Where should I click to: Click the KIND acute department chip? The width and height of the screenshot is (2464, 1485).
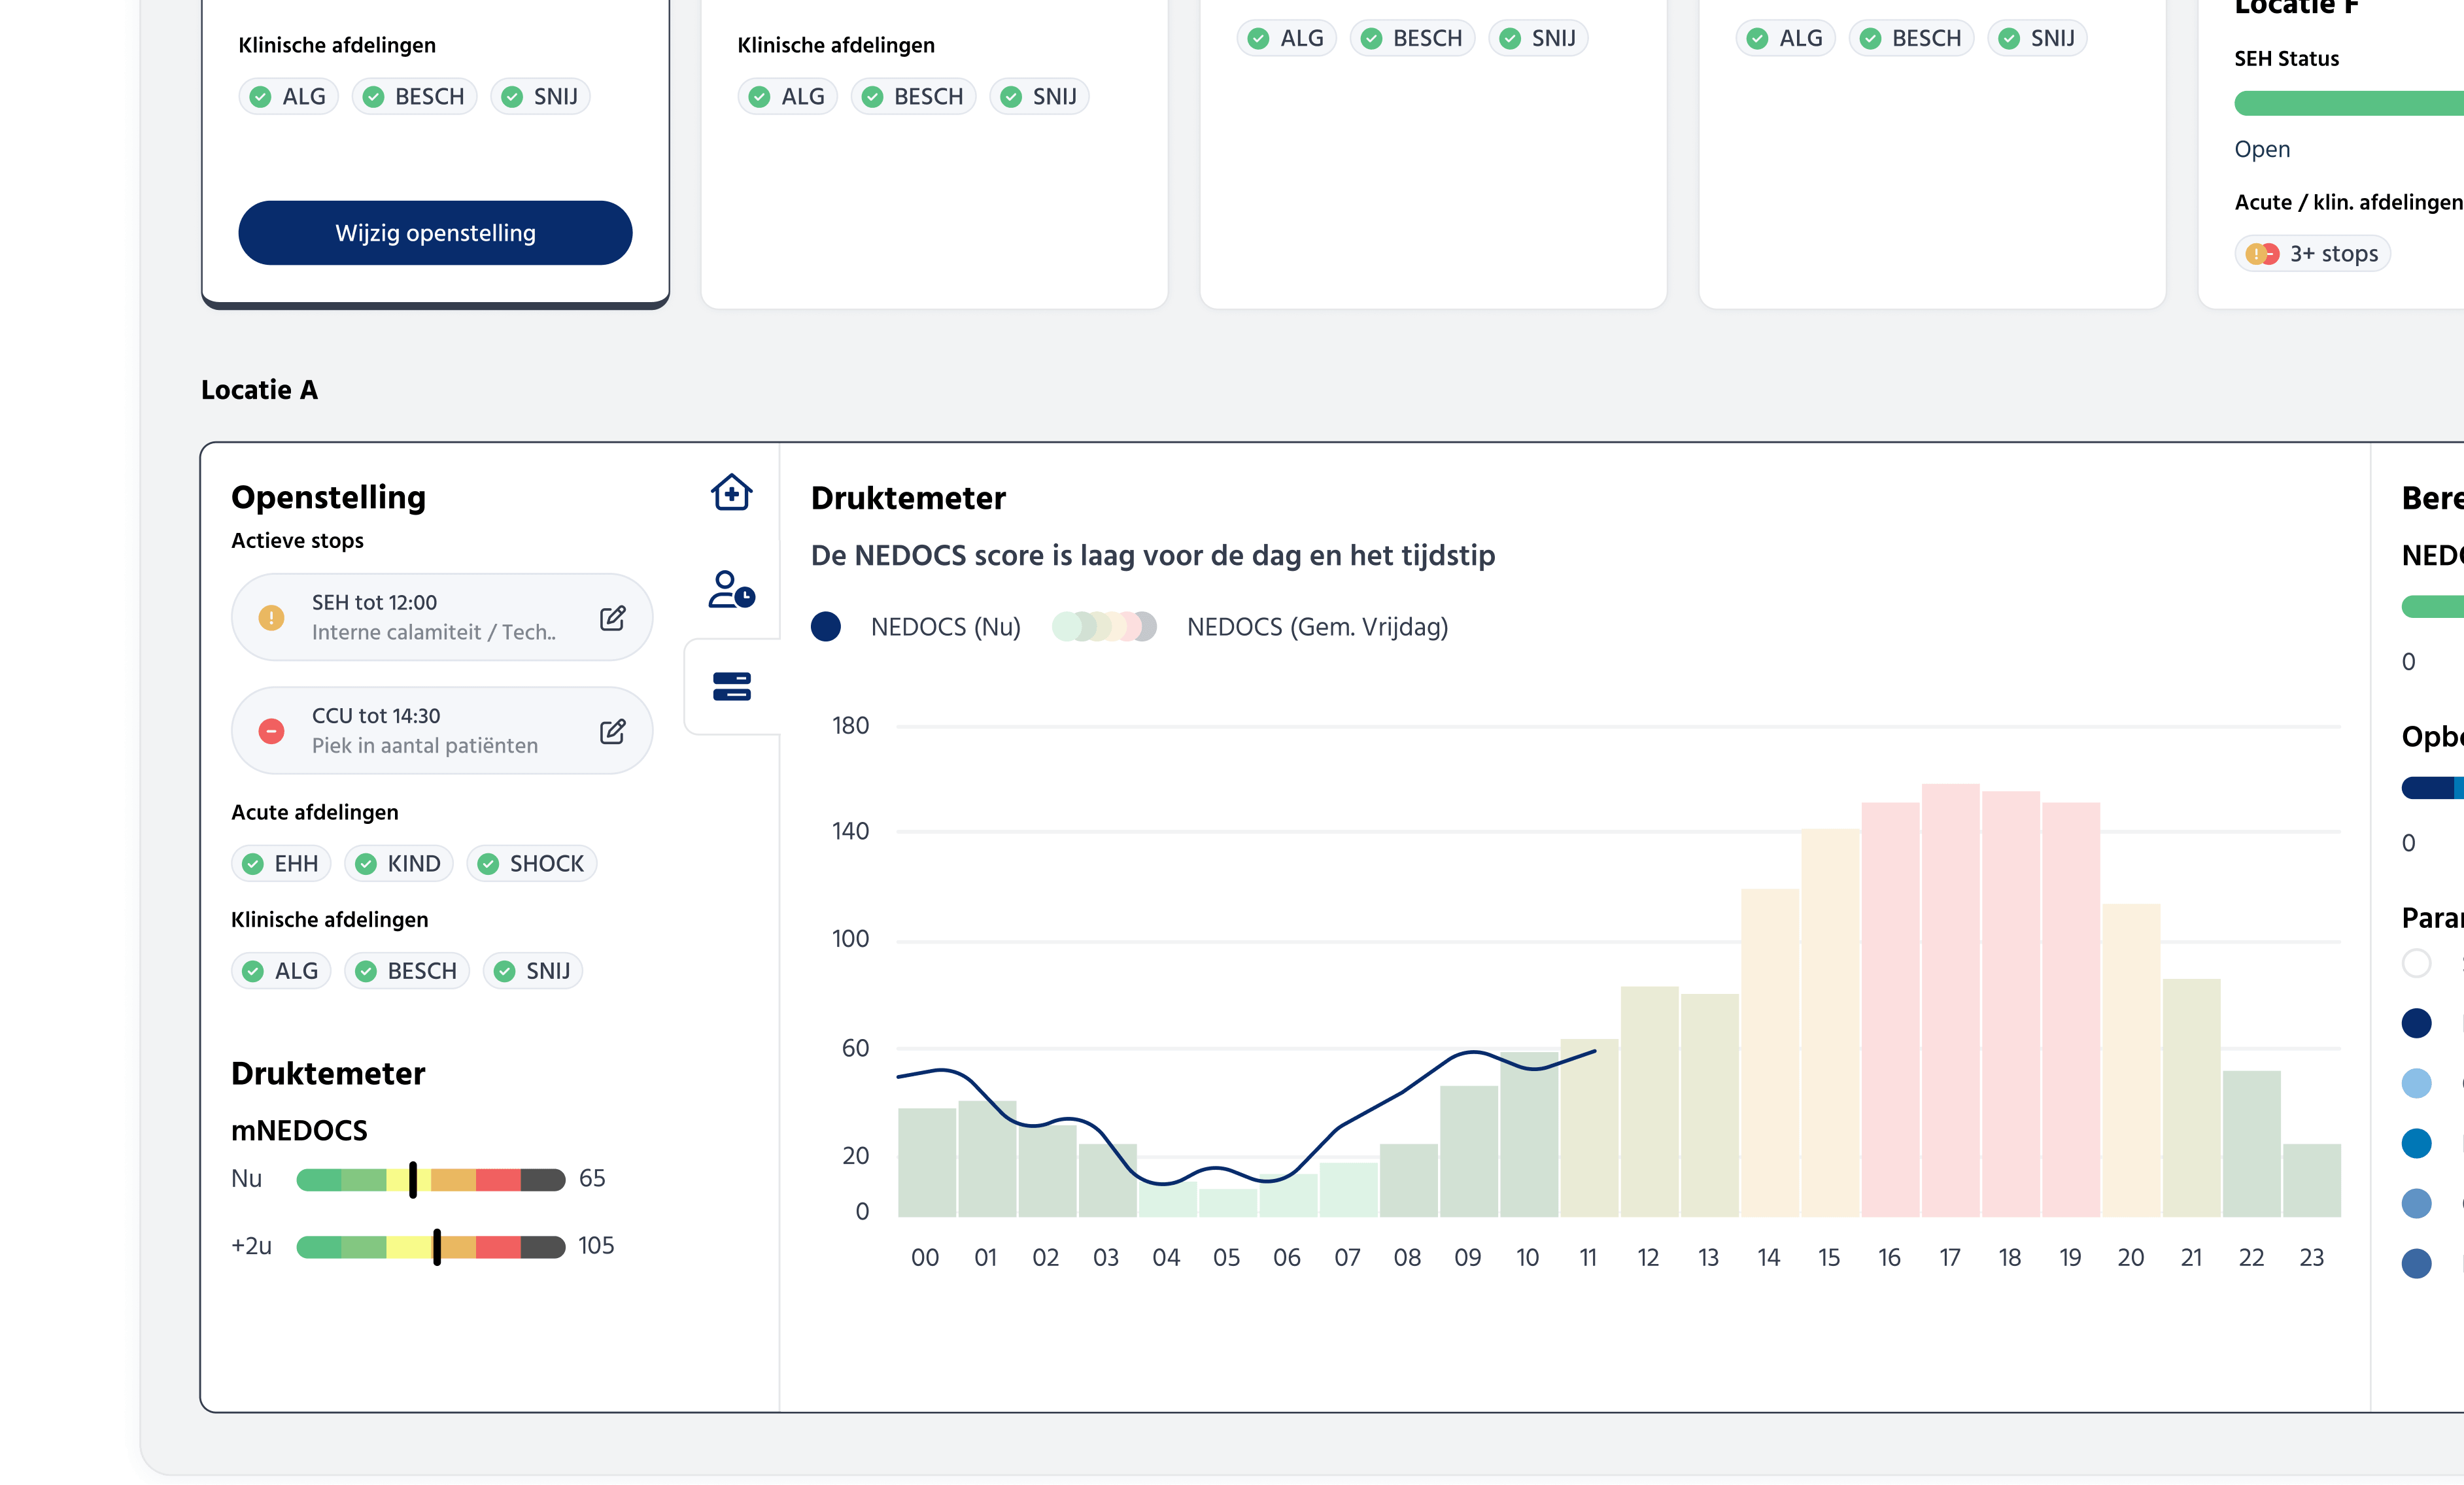(x=398, y=863)
